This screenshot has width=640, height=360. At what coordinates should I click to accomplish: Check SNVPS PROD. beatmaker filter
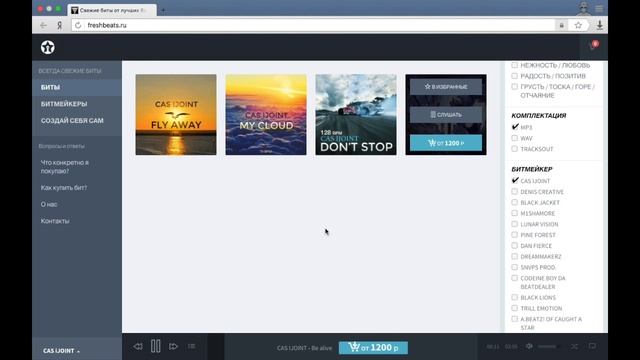[515, 267]
